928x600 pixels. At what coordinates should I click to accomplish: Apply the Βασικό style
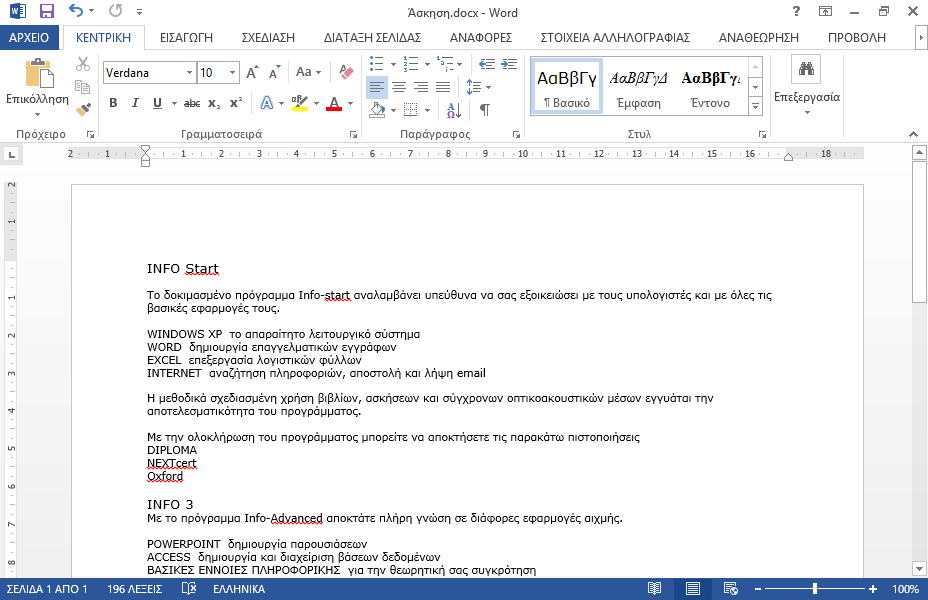point(566,86)
